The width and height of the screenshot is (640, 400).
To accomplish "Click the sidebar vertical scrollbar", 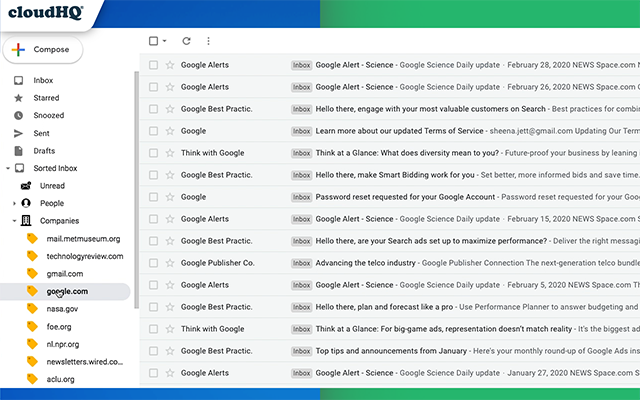I will 136,190.
